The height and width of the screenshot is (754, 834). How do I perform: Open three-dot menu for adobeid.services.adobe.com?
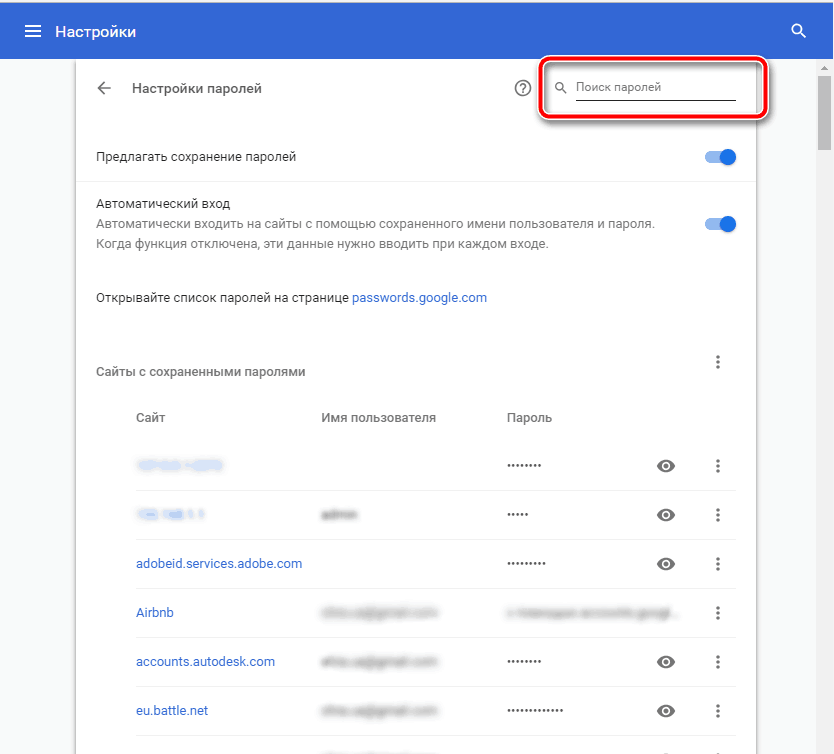pyautogui.click(x=718, y=564)
